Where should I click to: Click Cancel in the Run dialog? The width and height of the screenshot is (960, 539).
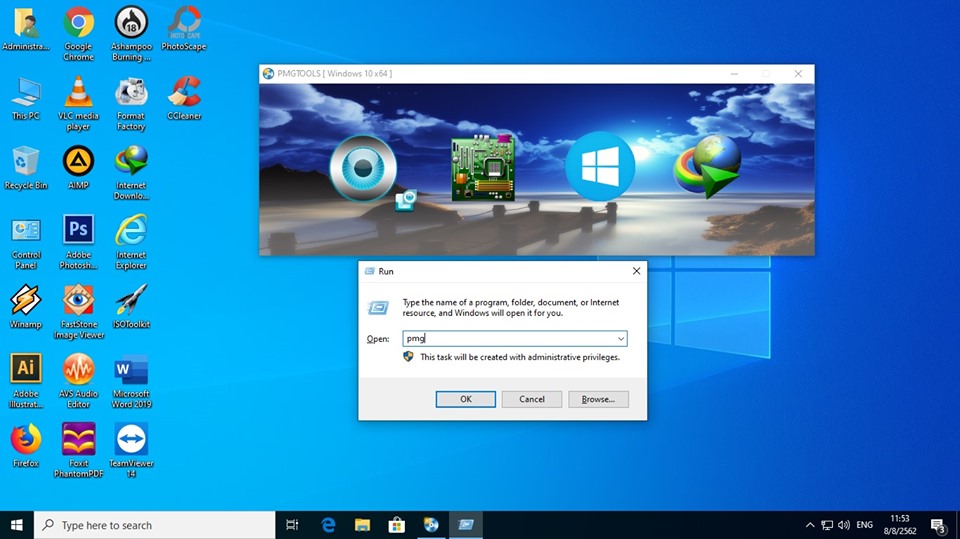point(532,399)
